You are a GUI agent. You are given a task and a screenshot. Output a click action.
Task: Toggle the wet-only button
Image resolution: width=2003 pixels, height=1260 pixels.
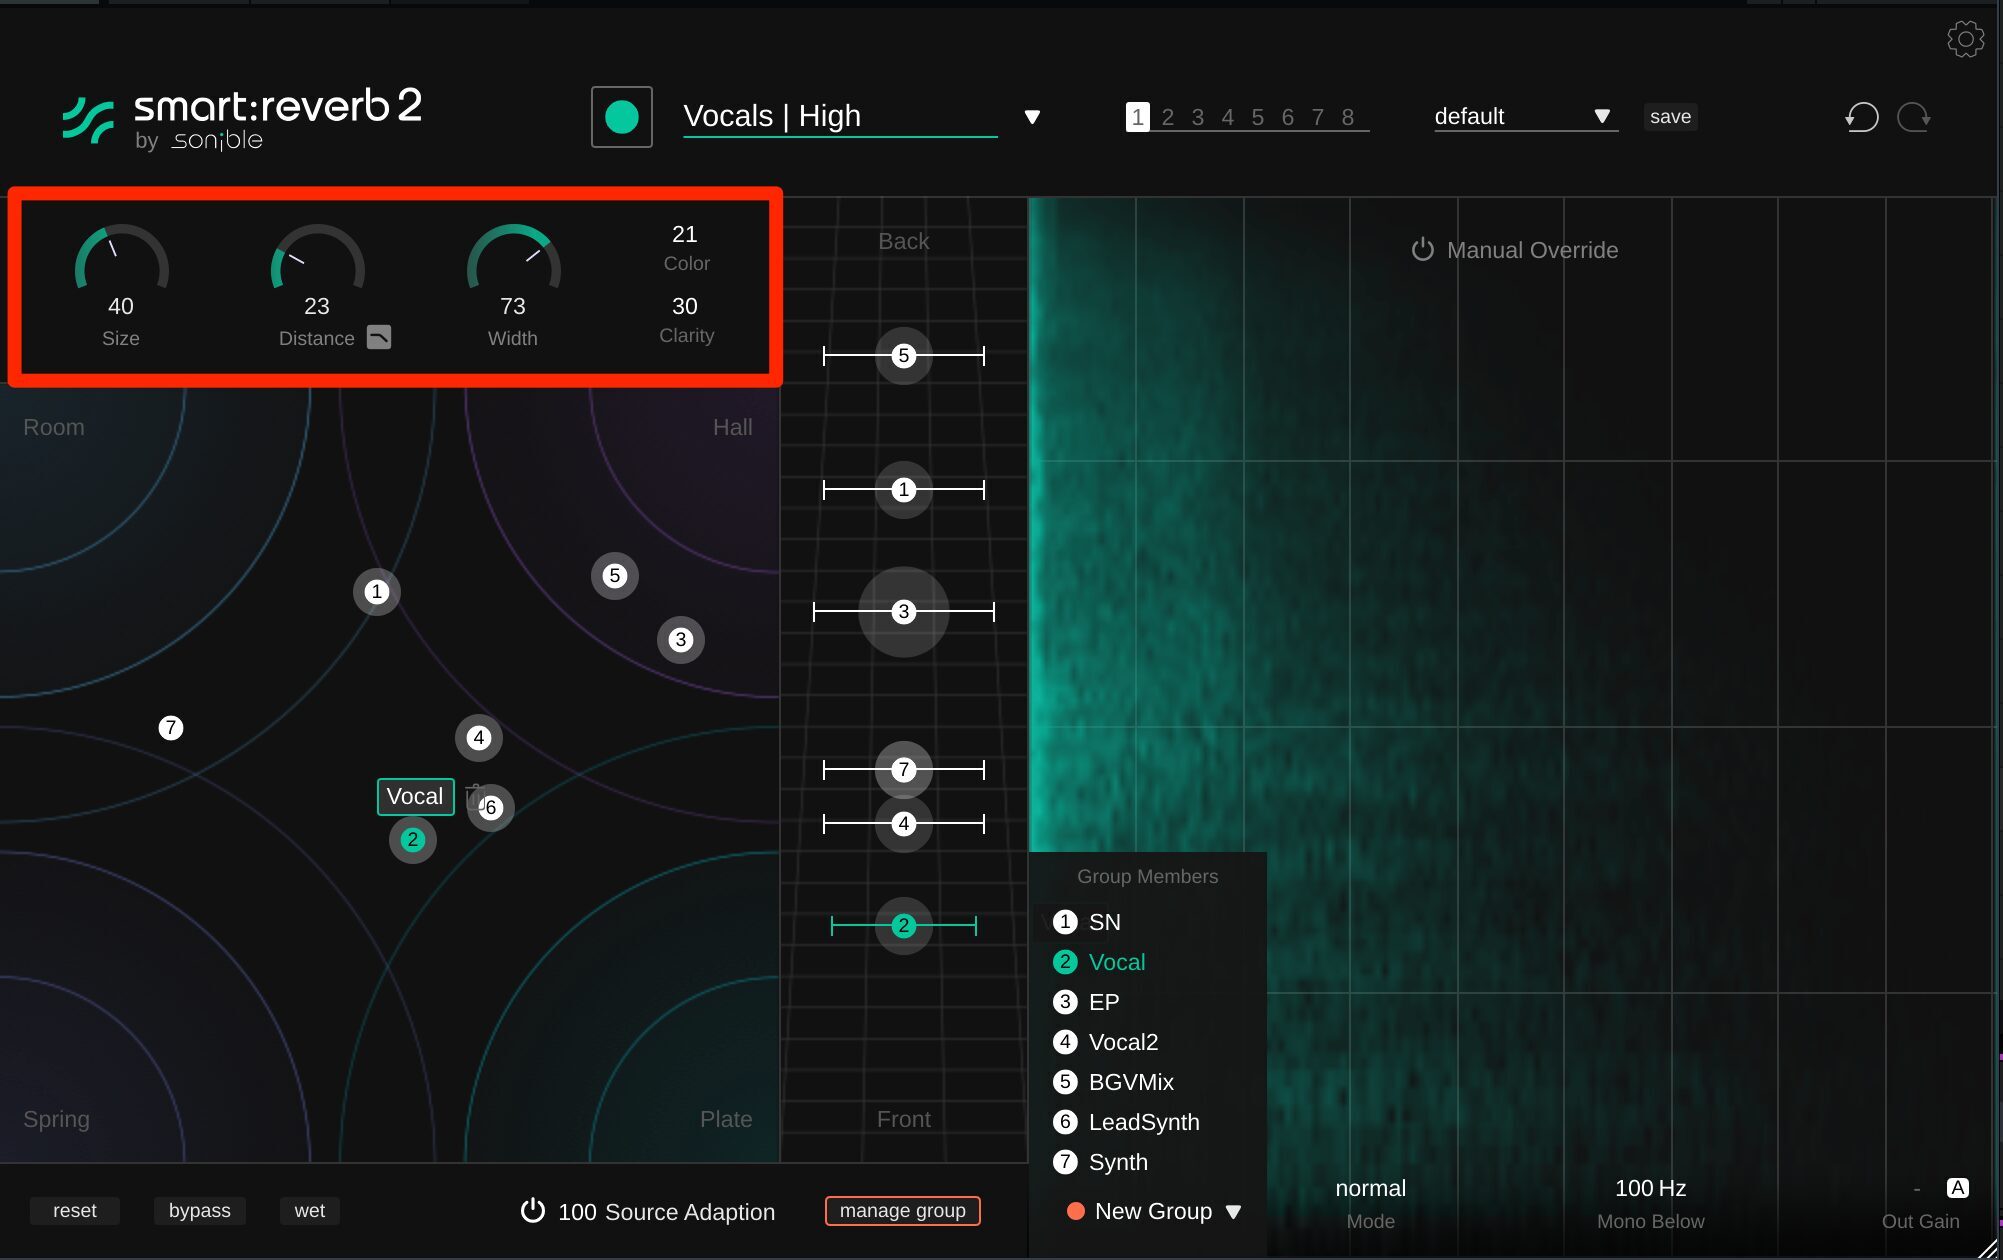[310, 1211]
